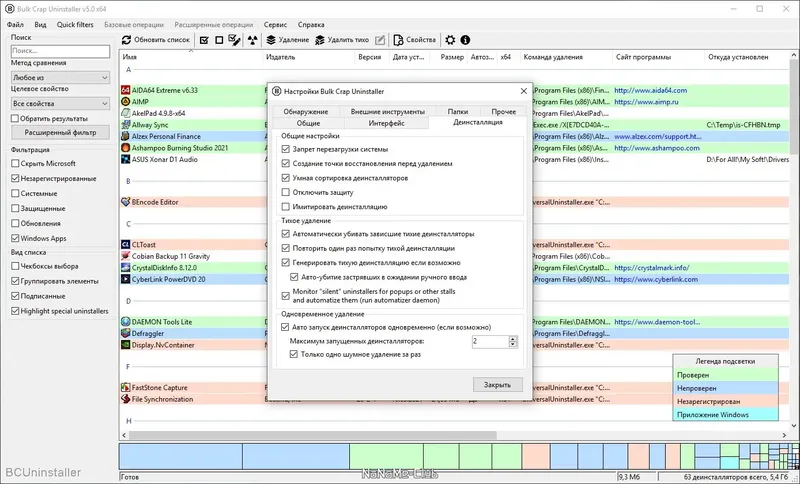This screenshot has height=484, width=800.
Task: Toggle Создание точки восстановления checkbox
Action: click(286, 164)
